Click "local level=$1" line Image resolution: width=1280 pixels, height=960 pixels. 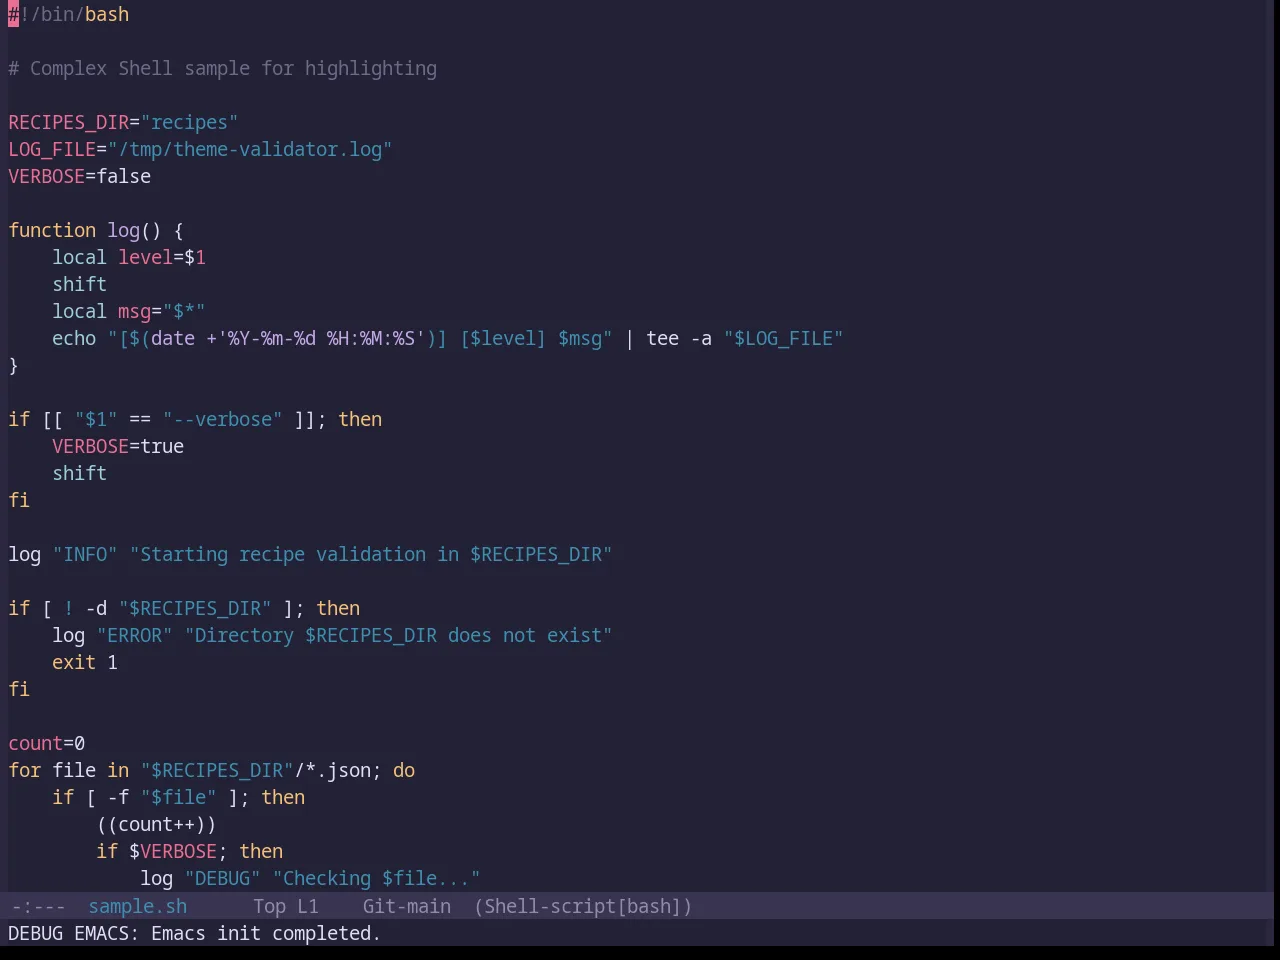(129, 257)
